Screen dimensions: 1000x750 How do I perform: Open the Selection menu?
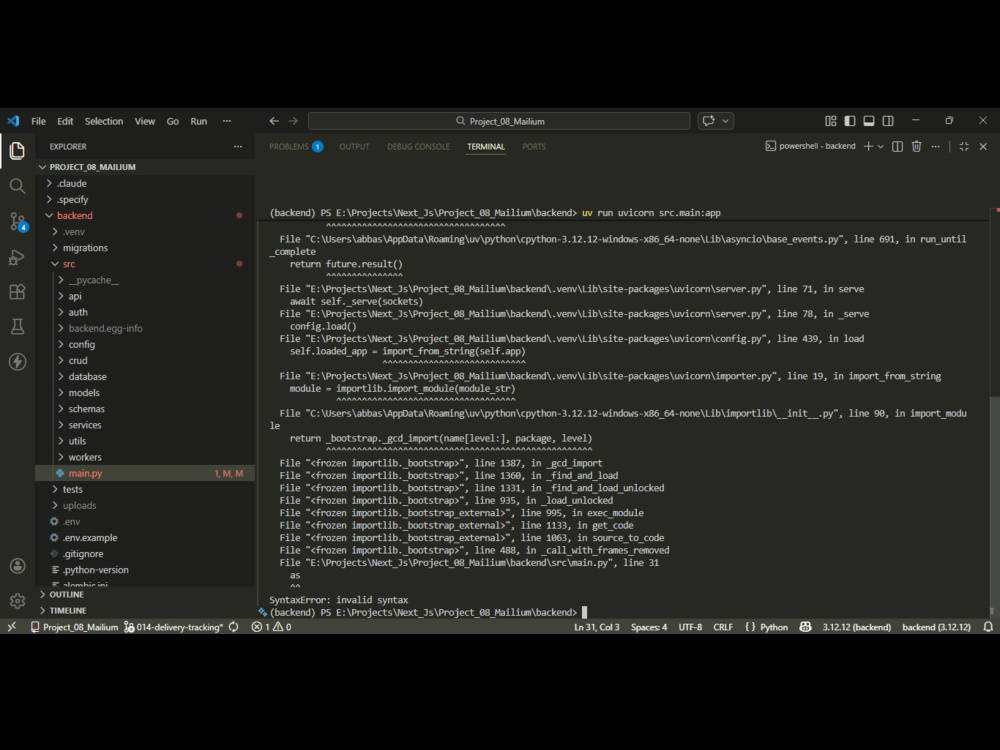coord(104,121)
